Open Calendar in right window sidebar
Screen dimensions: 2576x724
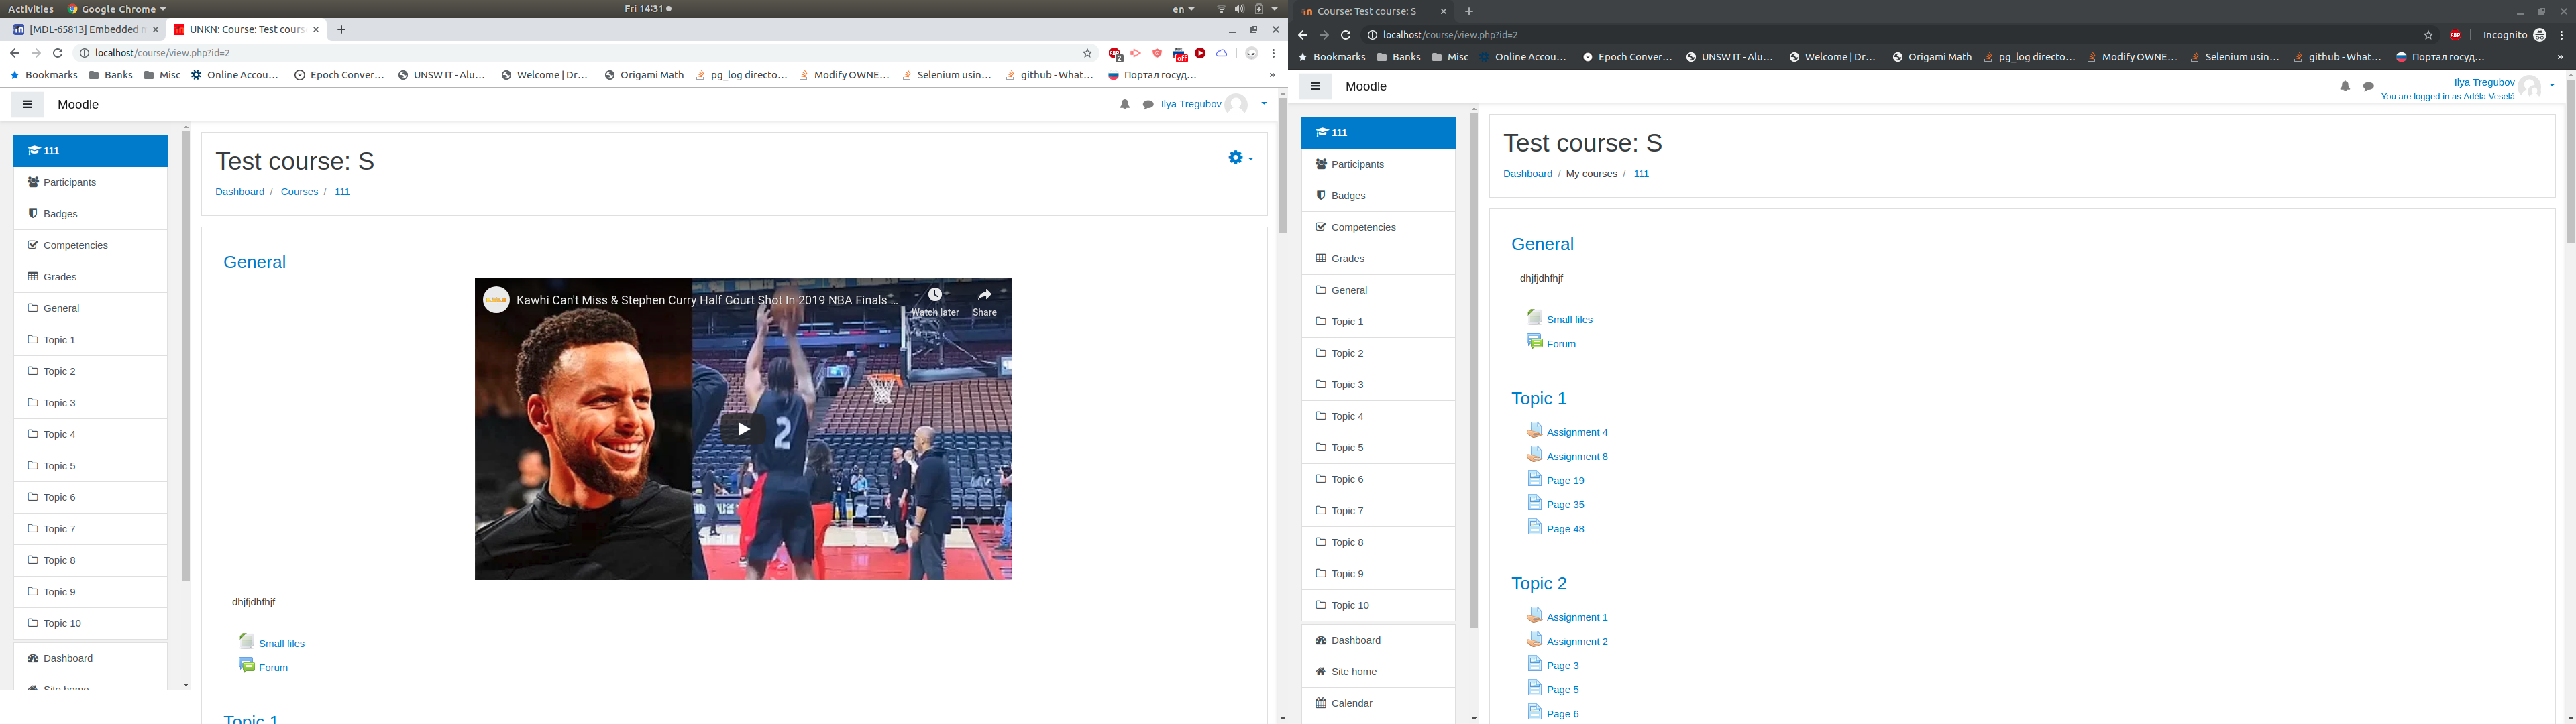[1378, 703]
